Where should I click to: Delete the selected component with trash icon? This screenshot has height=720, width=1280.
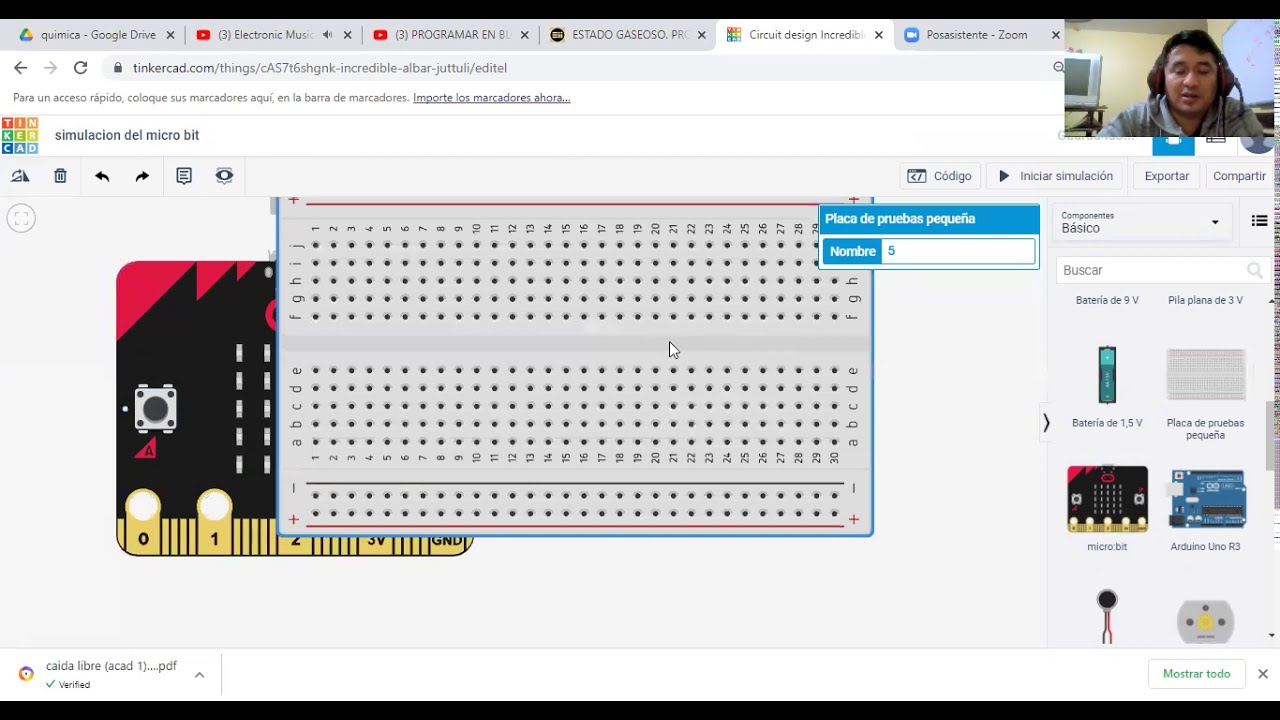pyautogui.click(x=60, y=176)
